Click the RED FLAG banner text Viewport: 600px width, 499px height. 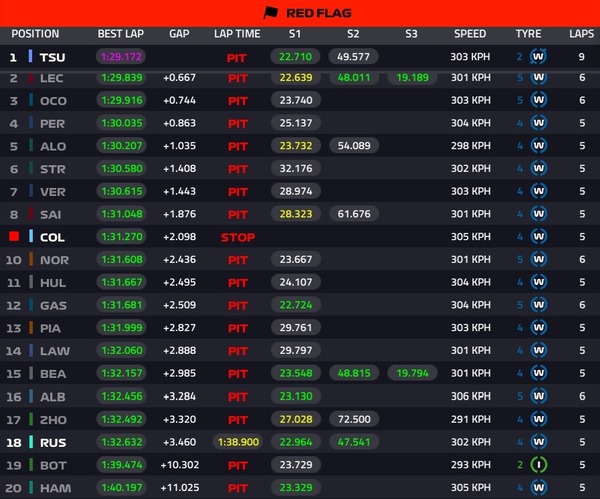[x=319, y=13]
